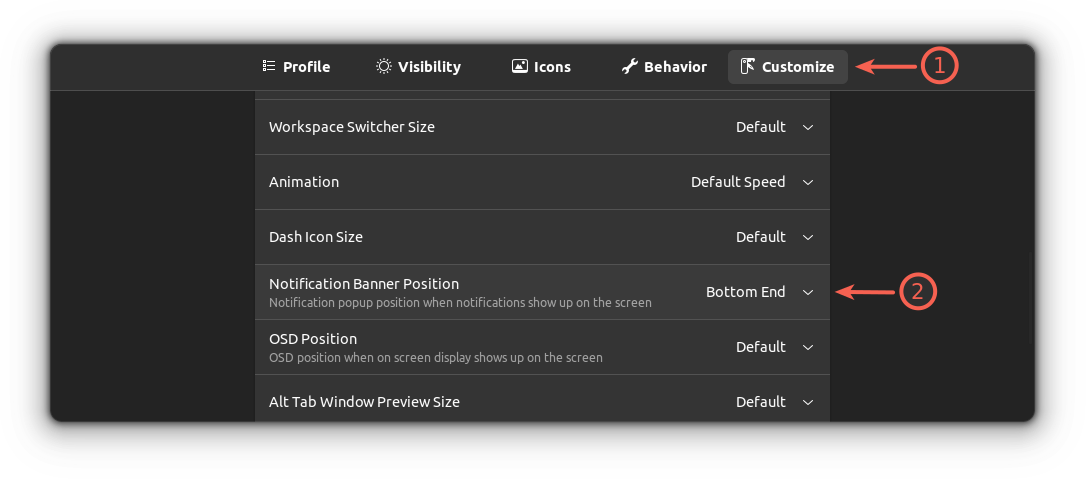Image resolution: width=1087 pixels, height=480 pixels.
Task: Expand the Dash Icon Size chevron
Action: (808, 237)
